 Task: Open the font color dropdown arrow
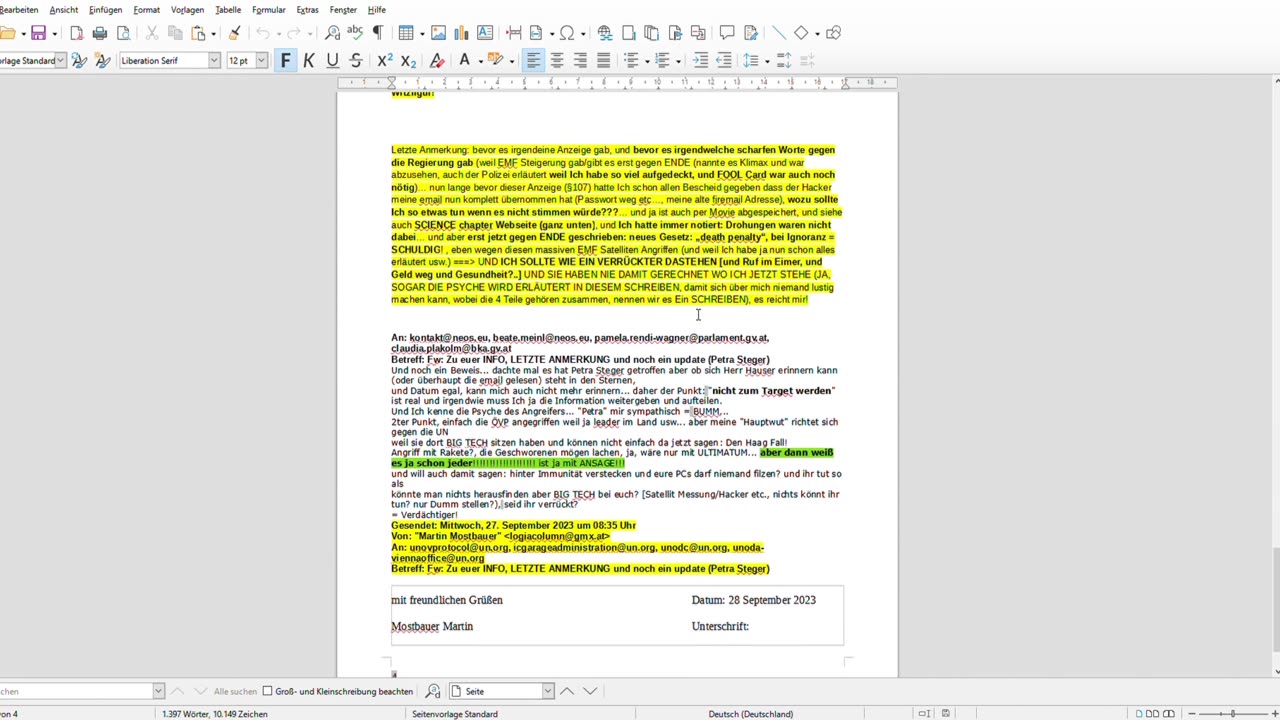[x=480, y=61]
